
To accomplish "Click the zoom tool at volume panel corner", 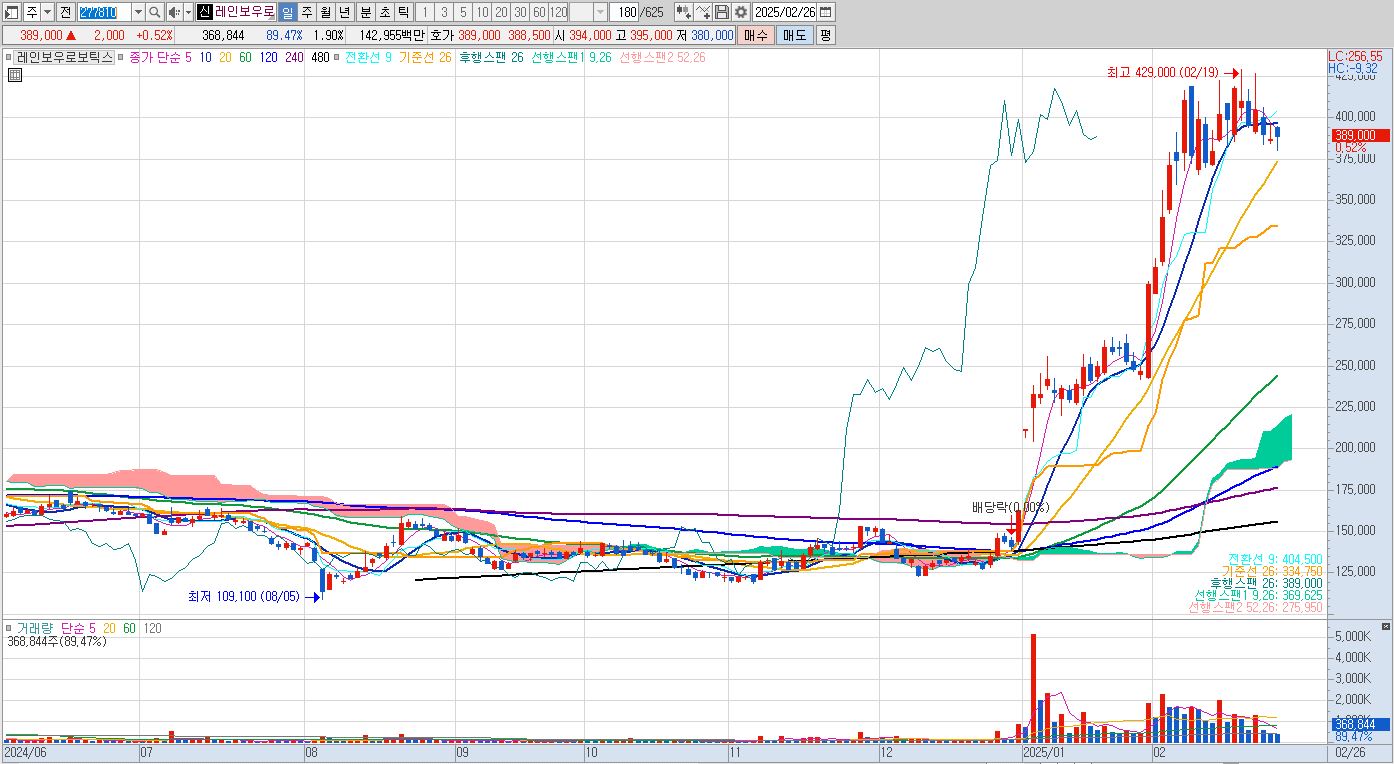I will (1385, 626).
